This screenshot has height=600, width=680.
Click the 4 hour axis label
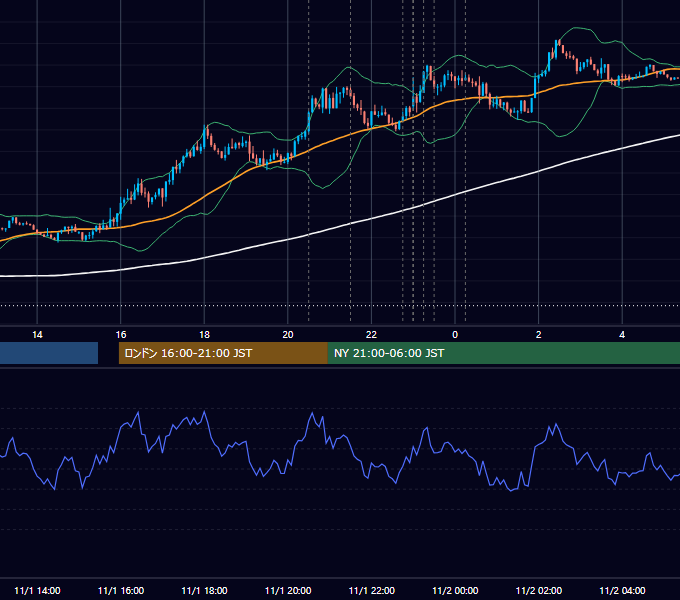[622, 335]
